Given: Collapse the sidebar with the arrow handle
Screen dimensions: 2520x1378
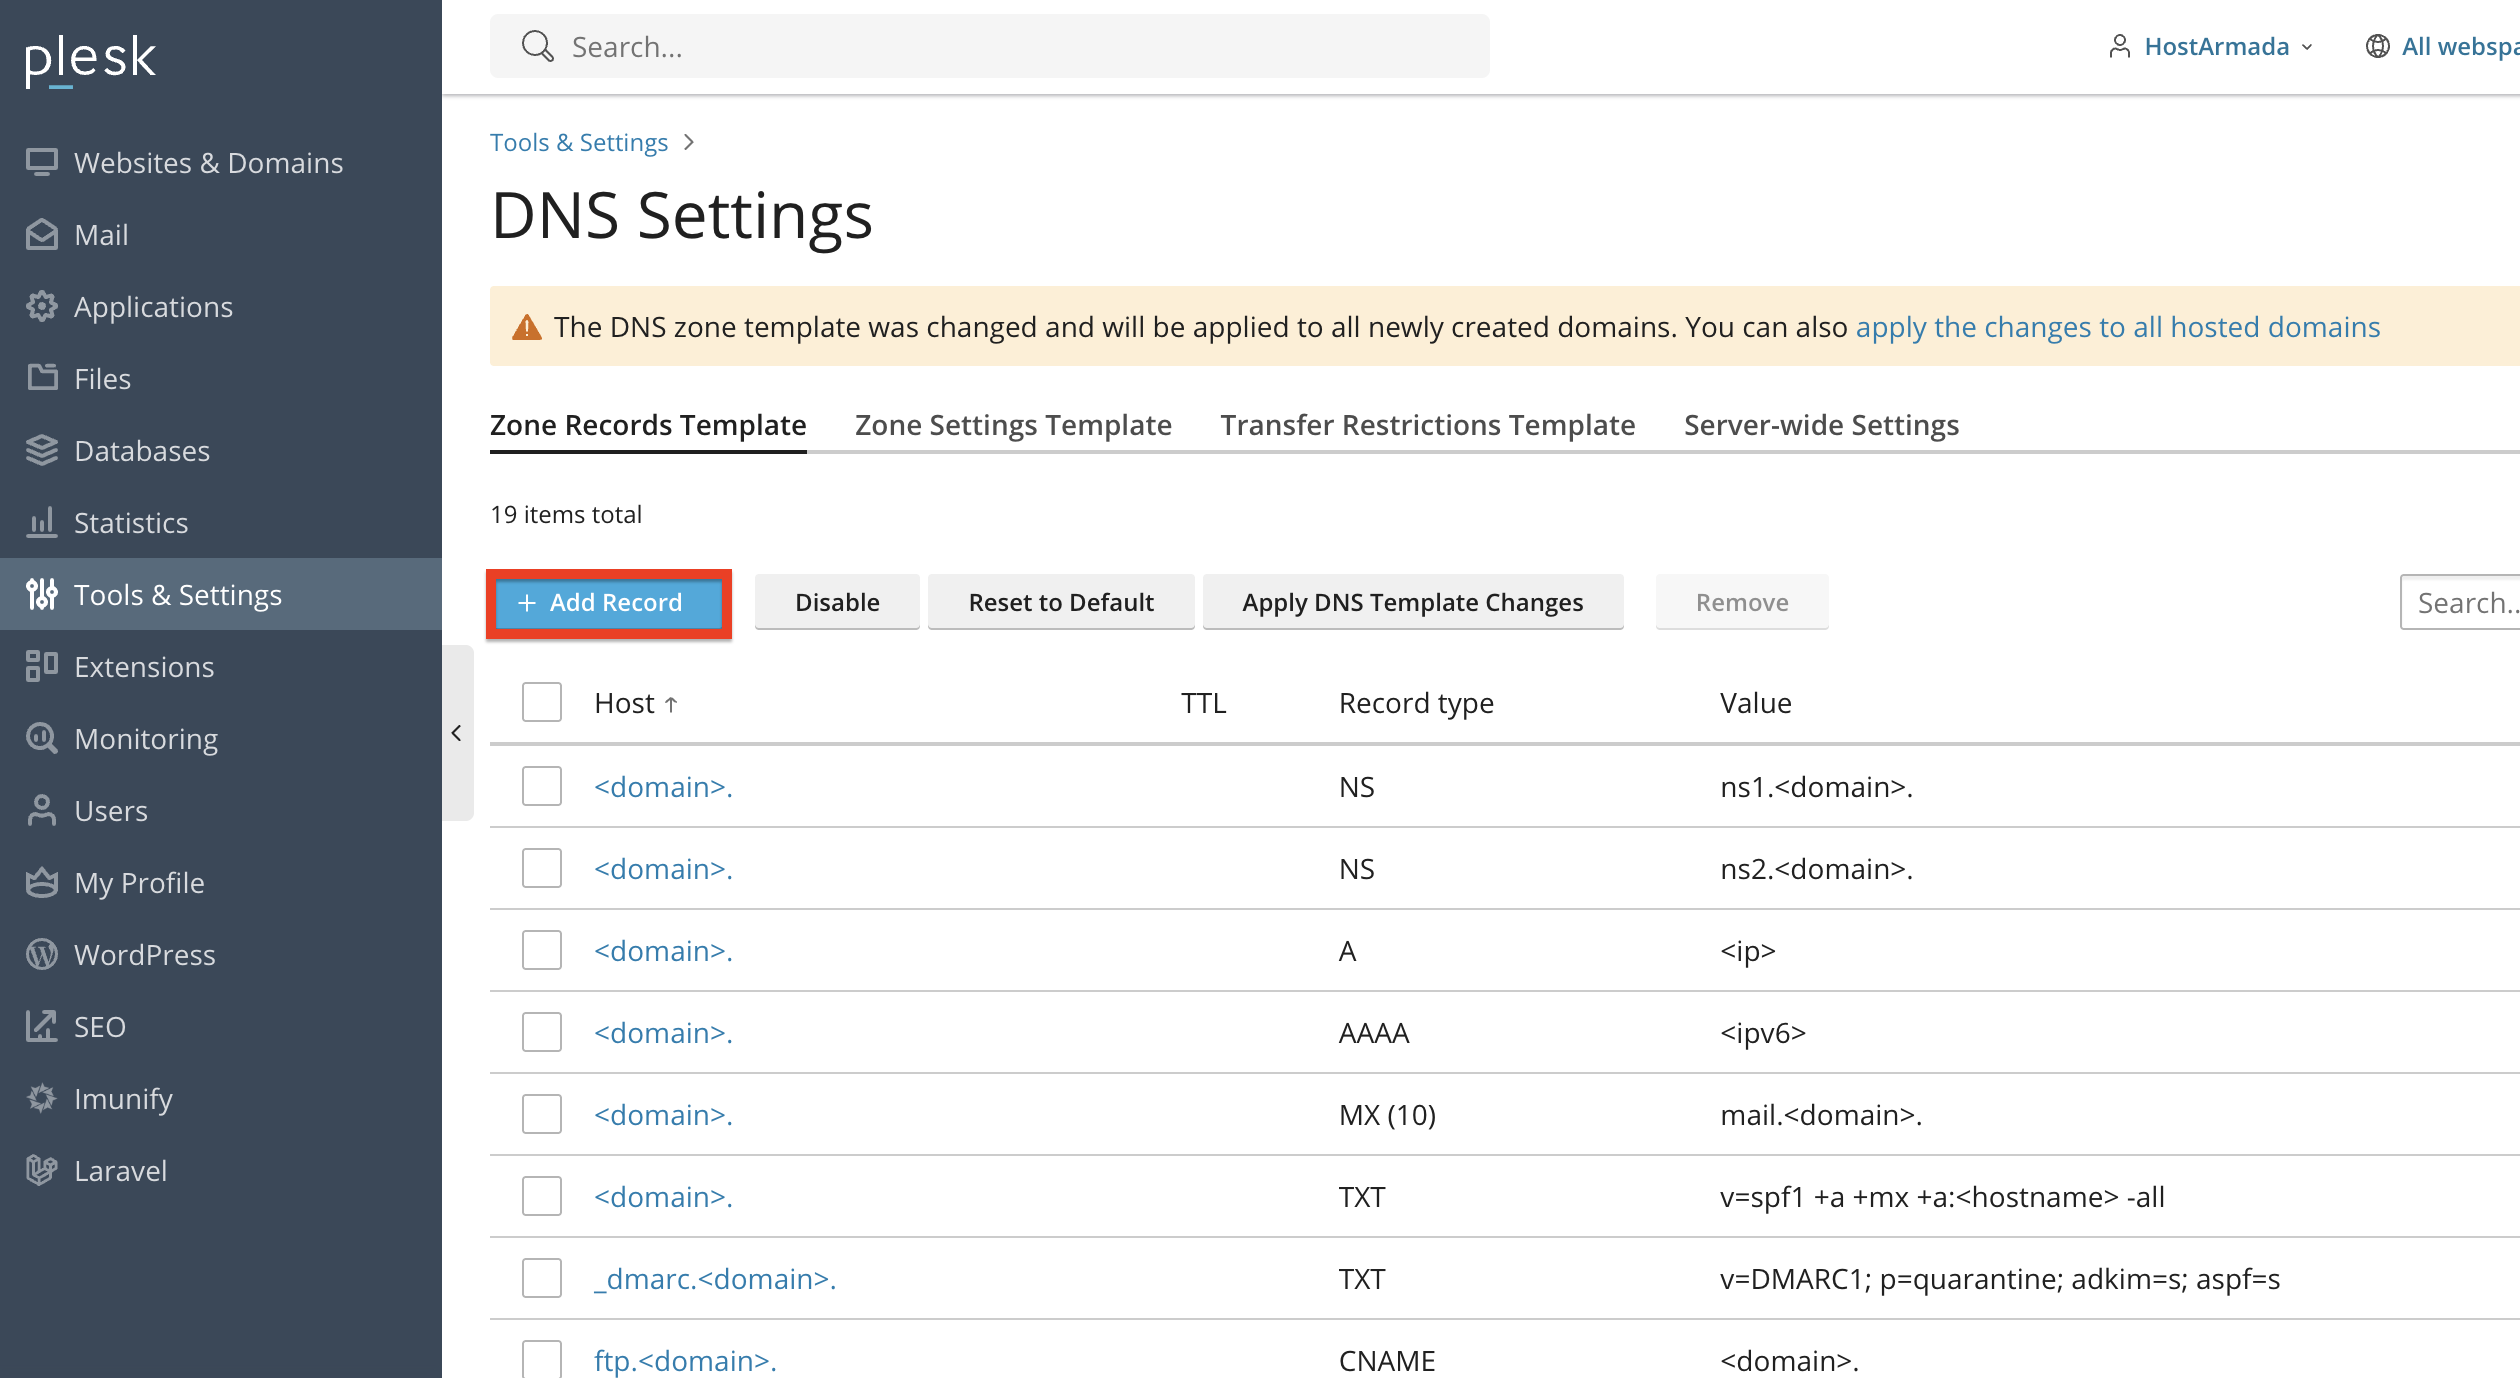Looking at the screenshot, I should click(457, 733).
